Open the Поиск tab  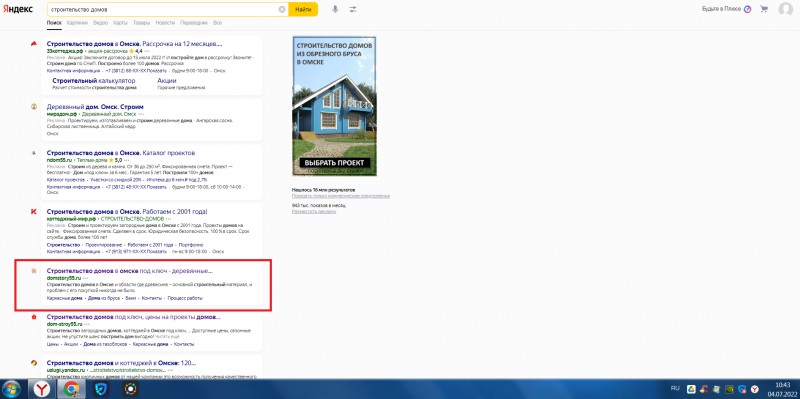[54, 23]
